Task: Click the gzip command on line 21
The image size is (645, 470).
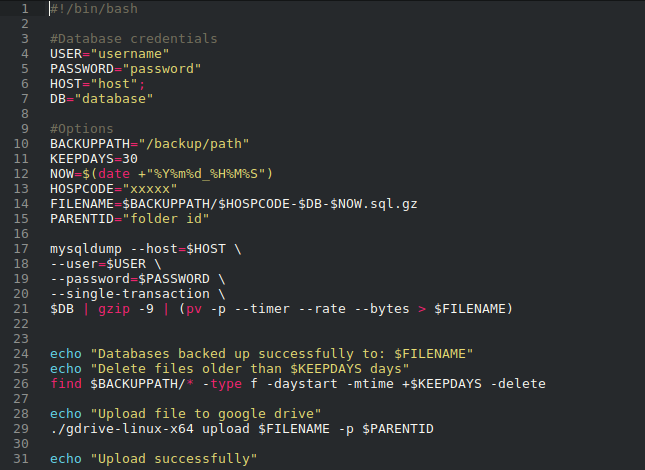Action: (114, 309)
